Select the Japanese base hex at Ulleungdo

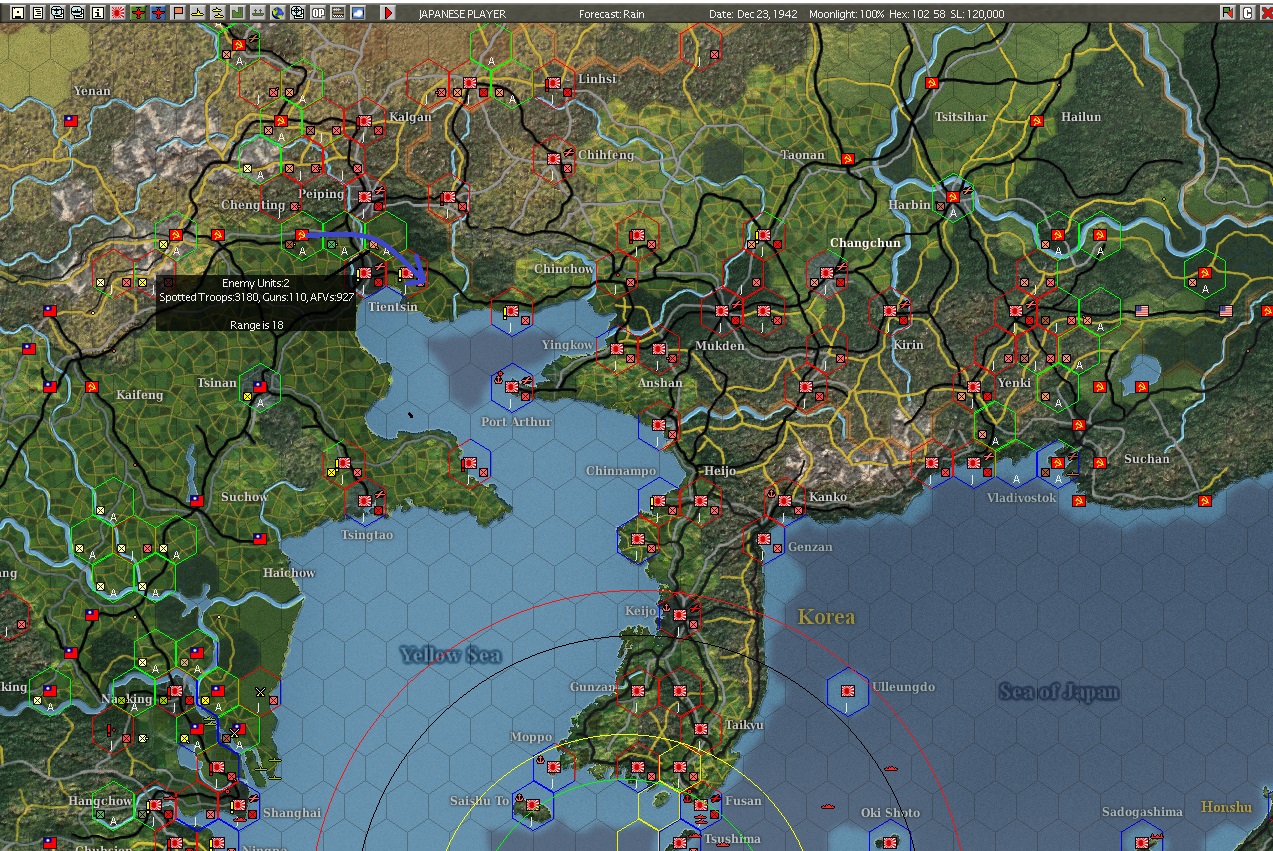tap(848, 690)
